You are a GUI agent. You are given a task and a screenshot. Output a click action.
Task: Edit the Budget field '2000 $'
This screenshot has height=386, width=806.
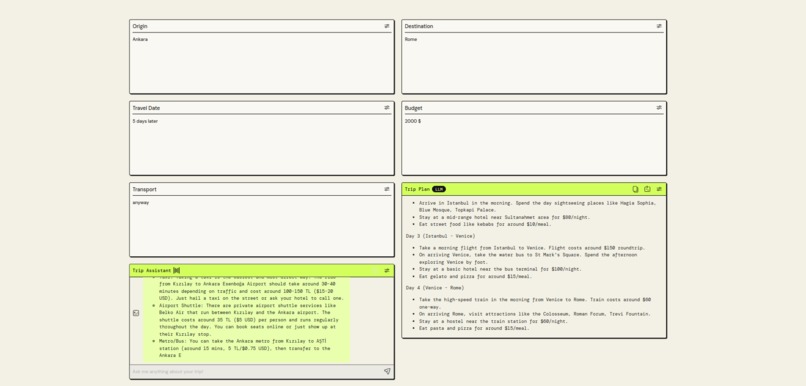534,144
